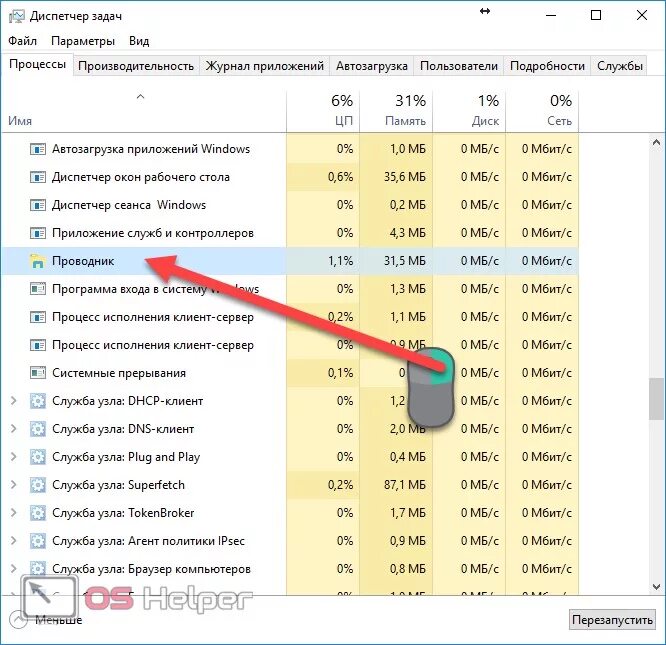Click gear icon of Браузер компьютеров service
Image resolution: width=666 pixels, height=645 pixels.
(38, 569)
